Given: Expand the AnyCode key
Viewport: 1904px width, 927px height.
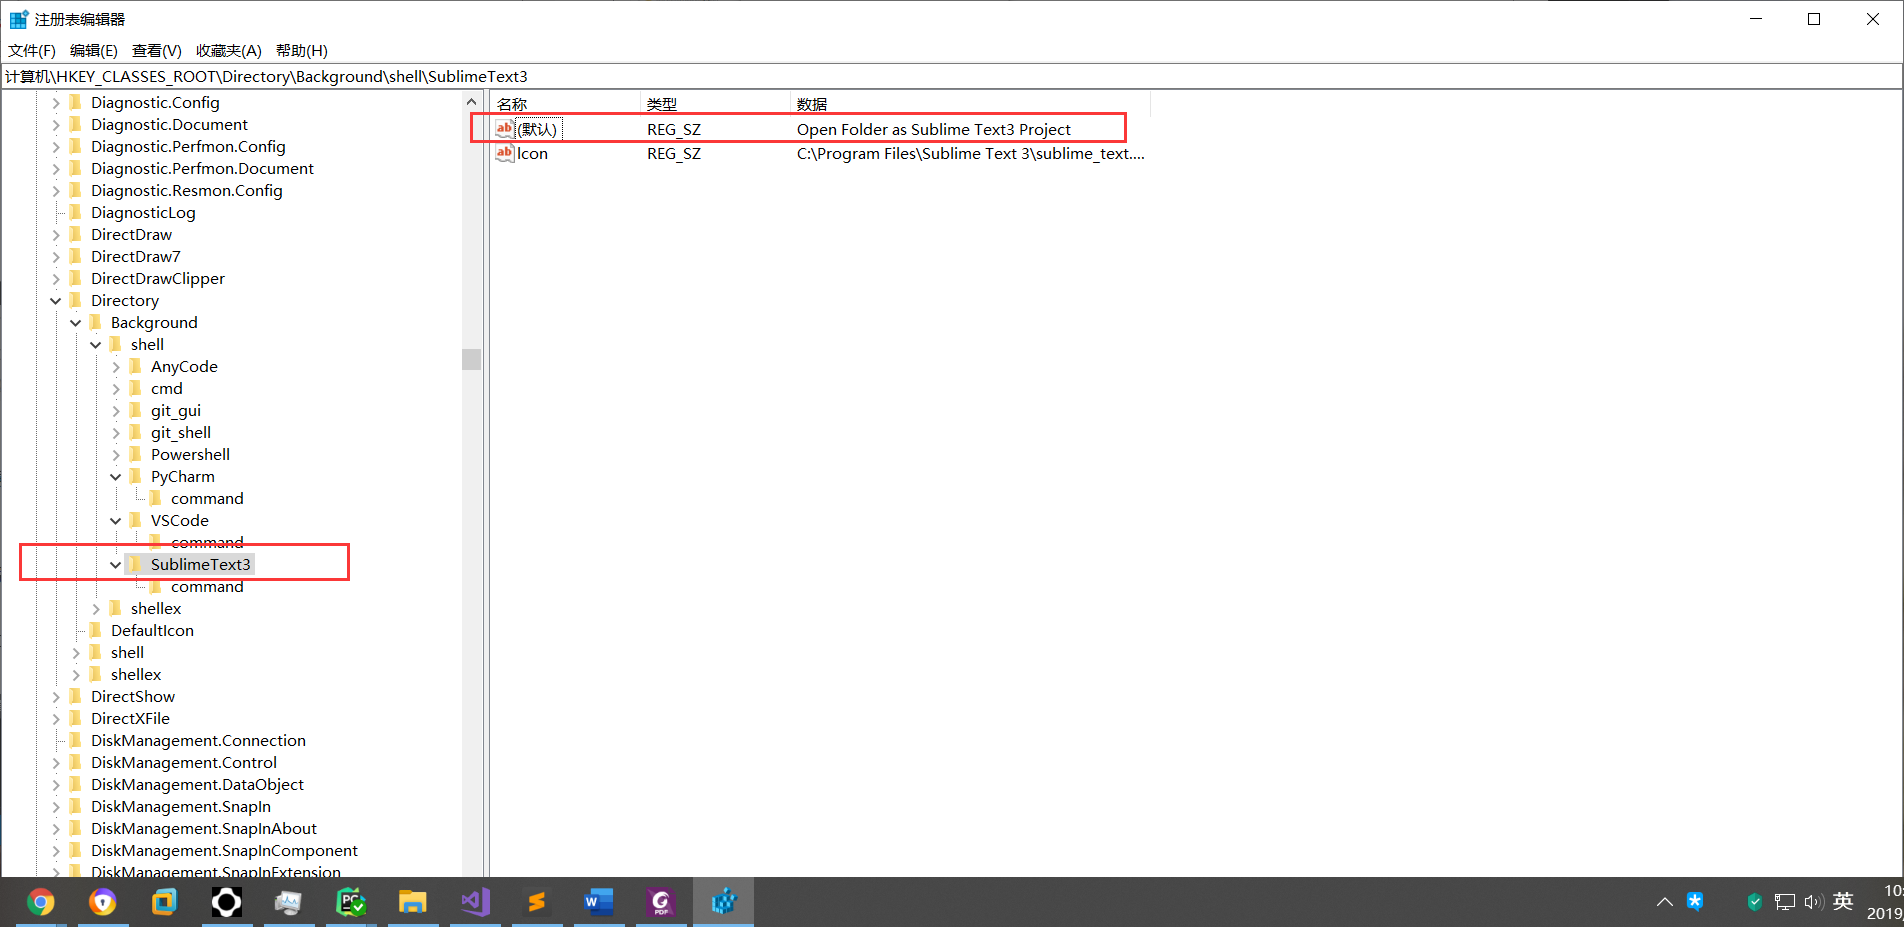Looking at the screenshot, I should [116, 367].
